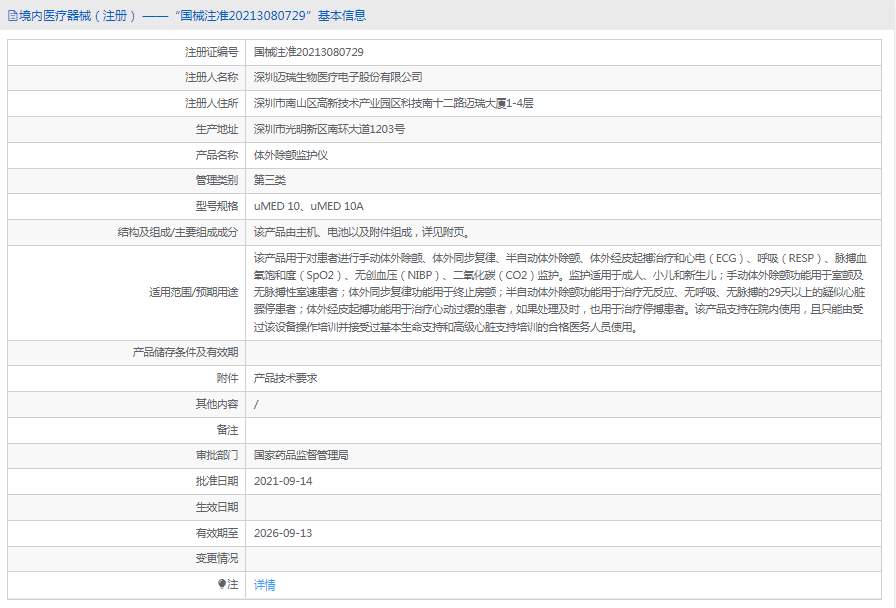Select the model text uMED 10、uMED 10A
This screenshot has height=608, width=896.
(x=309, y=206)
